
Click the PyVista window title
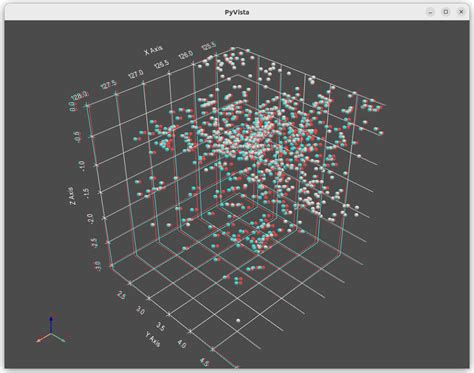pyautogui.click(x=237, y=12)
